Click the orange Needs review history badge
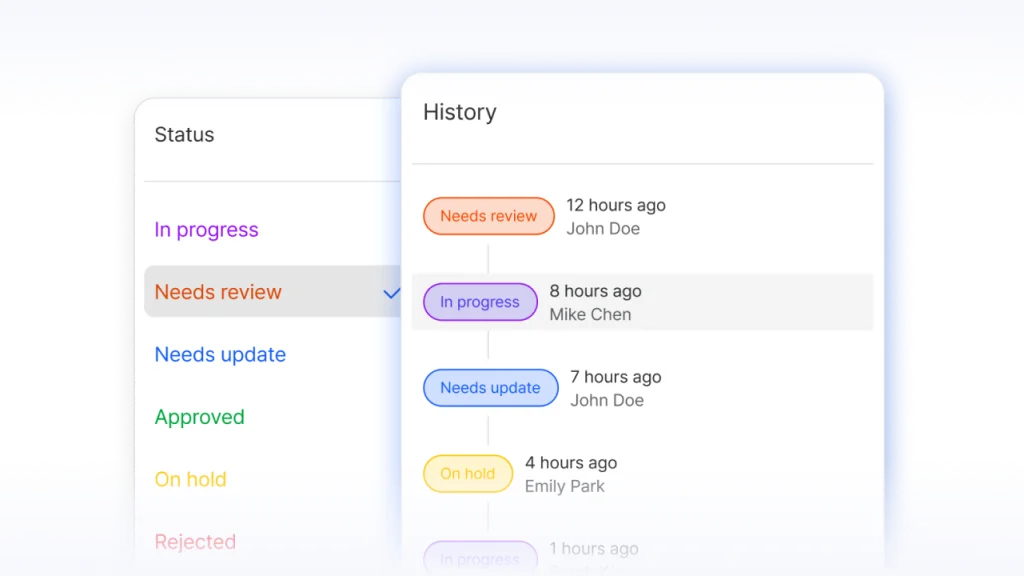The image size is (1024, 576). pos(488,216)
